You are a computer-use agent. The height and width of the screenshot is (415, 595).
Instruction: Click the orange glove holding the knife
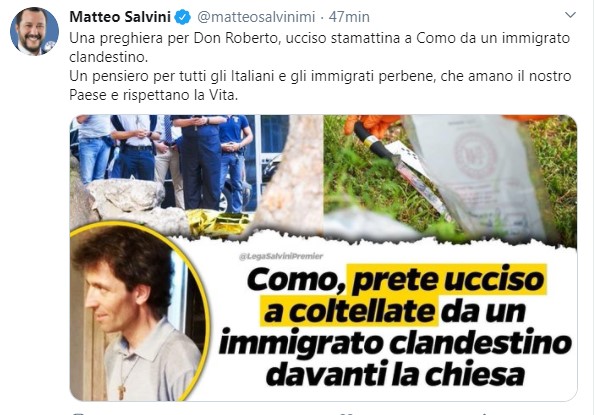[x=370, y=125]
